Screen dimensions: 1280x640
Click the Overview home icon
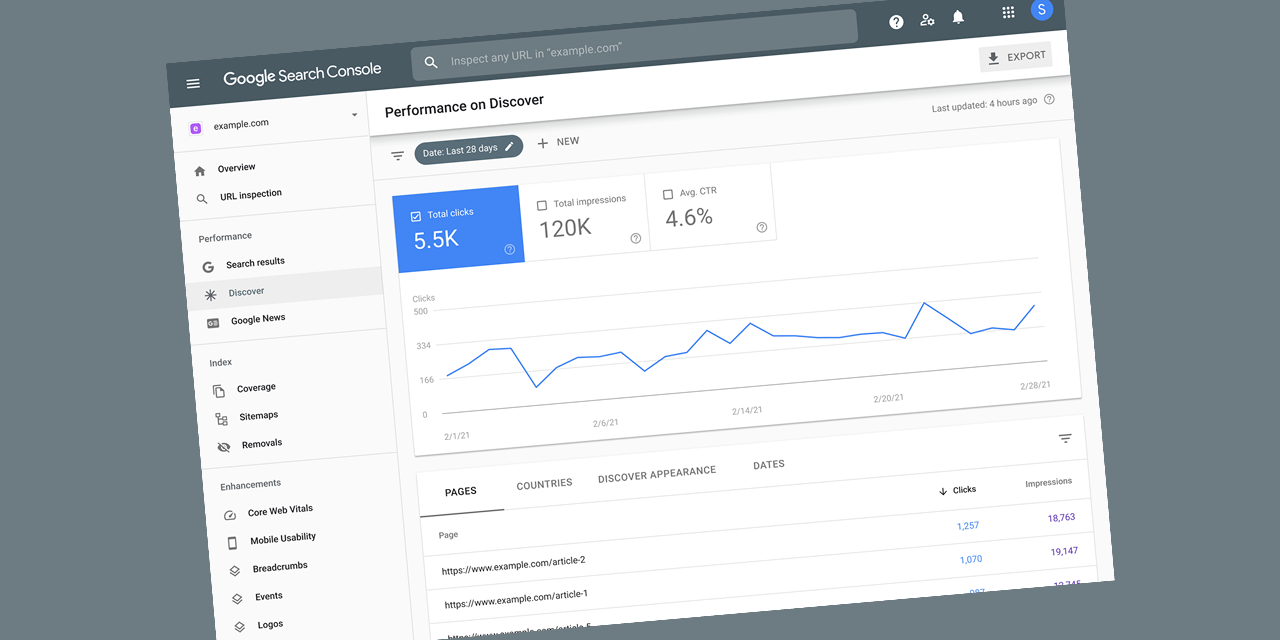pyautogui.click(x=200, y=171)
